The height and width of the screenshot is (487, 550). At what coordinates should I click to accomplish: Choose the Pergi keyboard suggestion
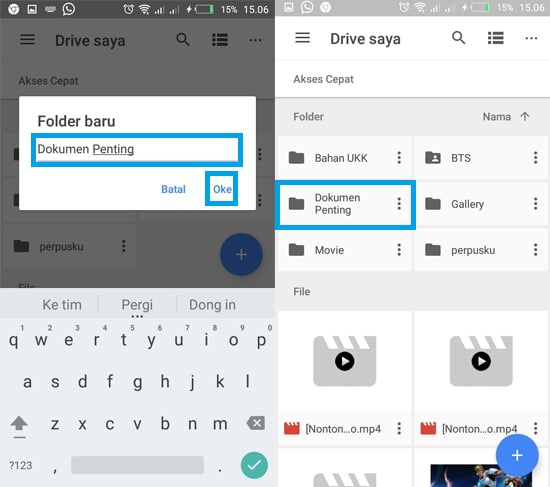(x=137, y=305)
